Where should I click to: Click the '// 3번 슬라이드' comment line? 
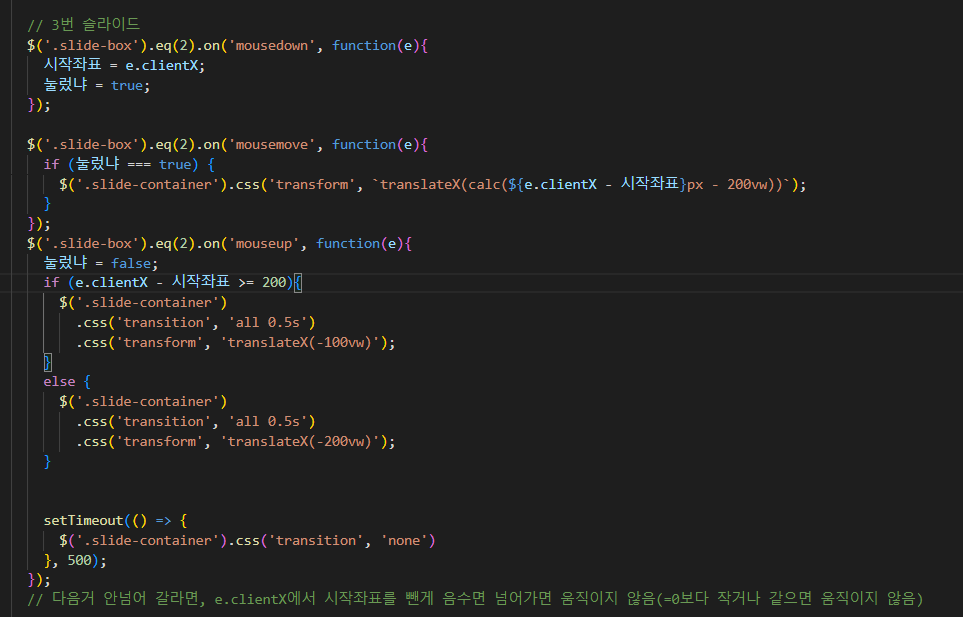84,25
